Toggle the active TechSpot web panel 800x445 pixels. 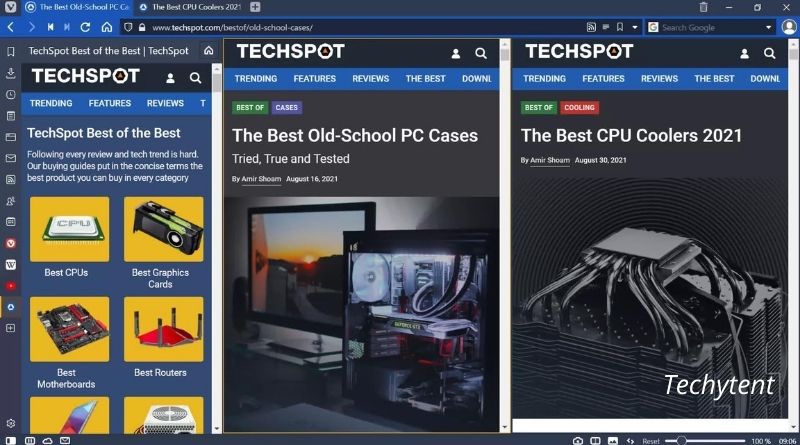click(x=10, y=307)
